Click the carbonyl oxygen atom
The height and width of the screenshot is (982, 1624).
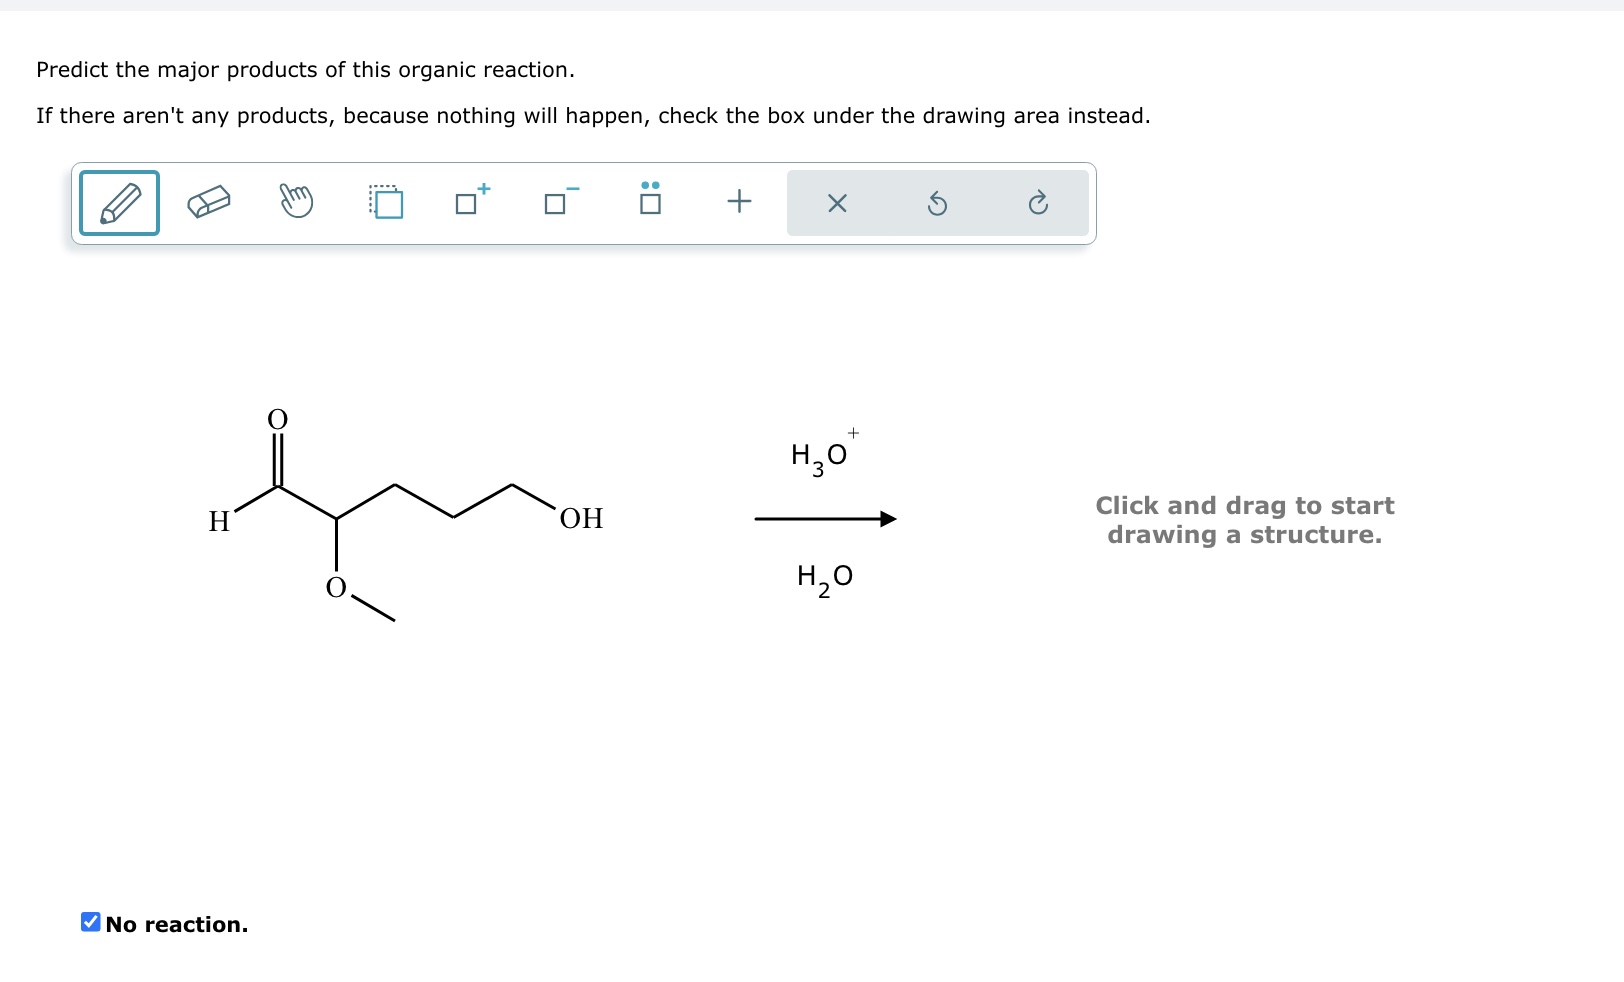[277, 419]
